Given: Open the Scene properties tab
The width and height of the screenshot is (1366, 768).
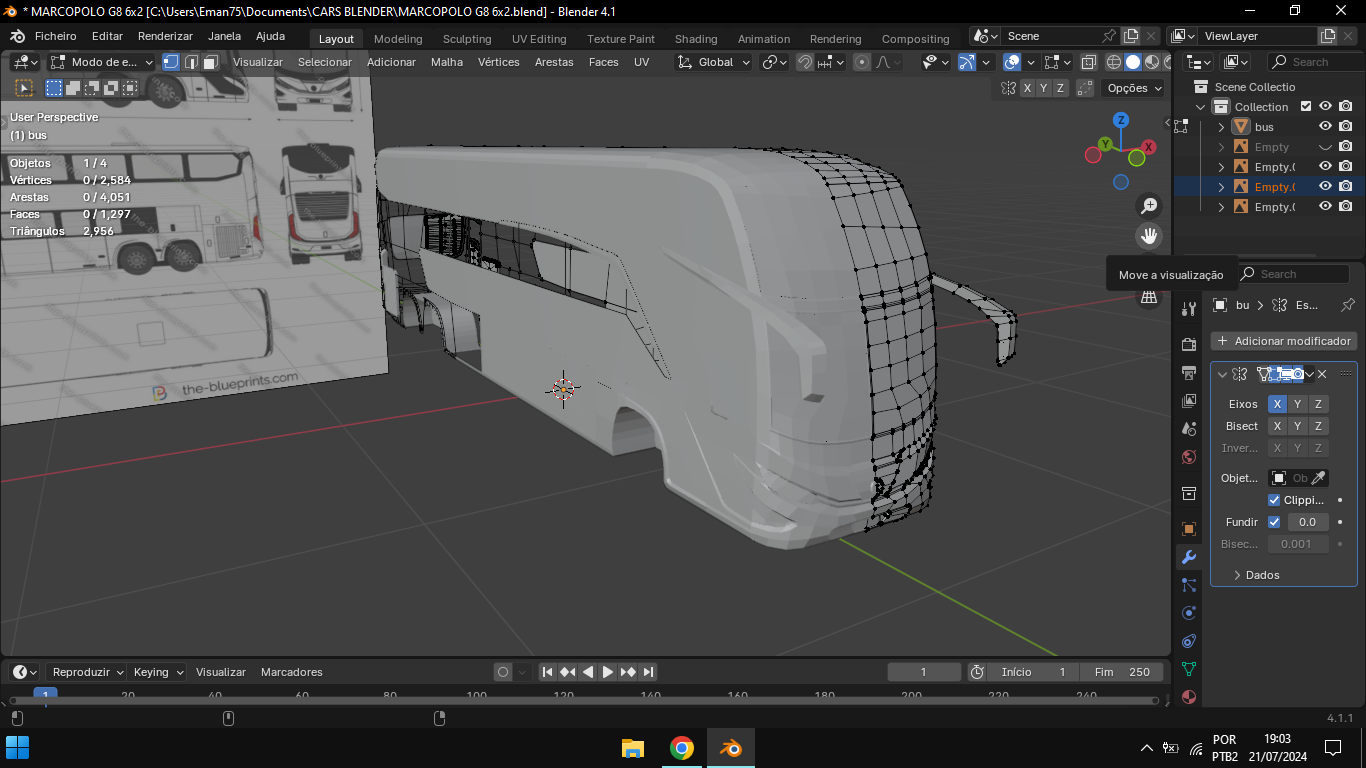Looking at the screenshot, I should click(x=1189, y=429).
